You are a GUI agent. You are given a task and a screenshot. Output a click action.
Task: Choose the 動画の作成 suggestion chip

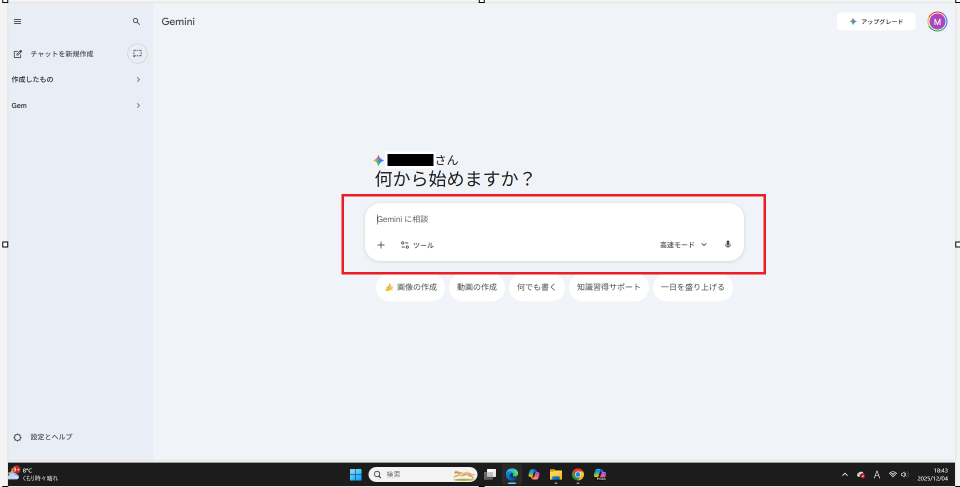476,287
